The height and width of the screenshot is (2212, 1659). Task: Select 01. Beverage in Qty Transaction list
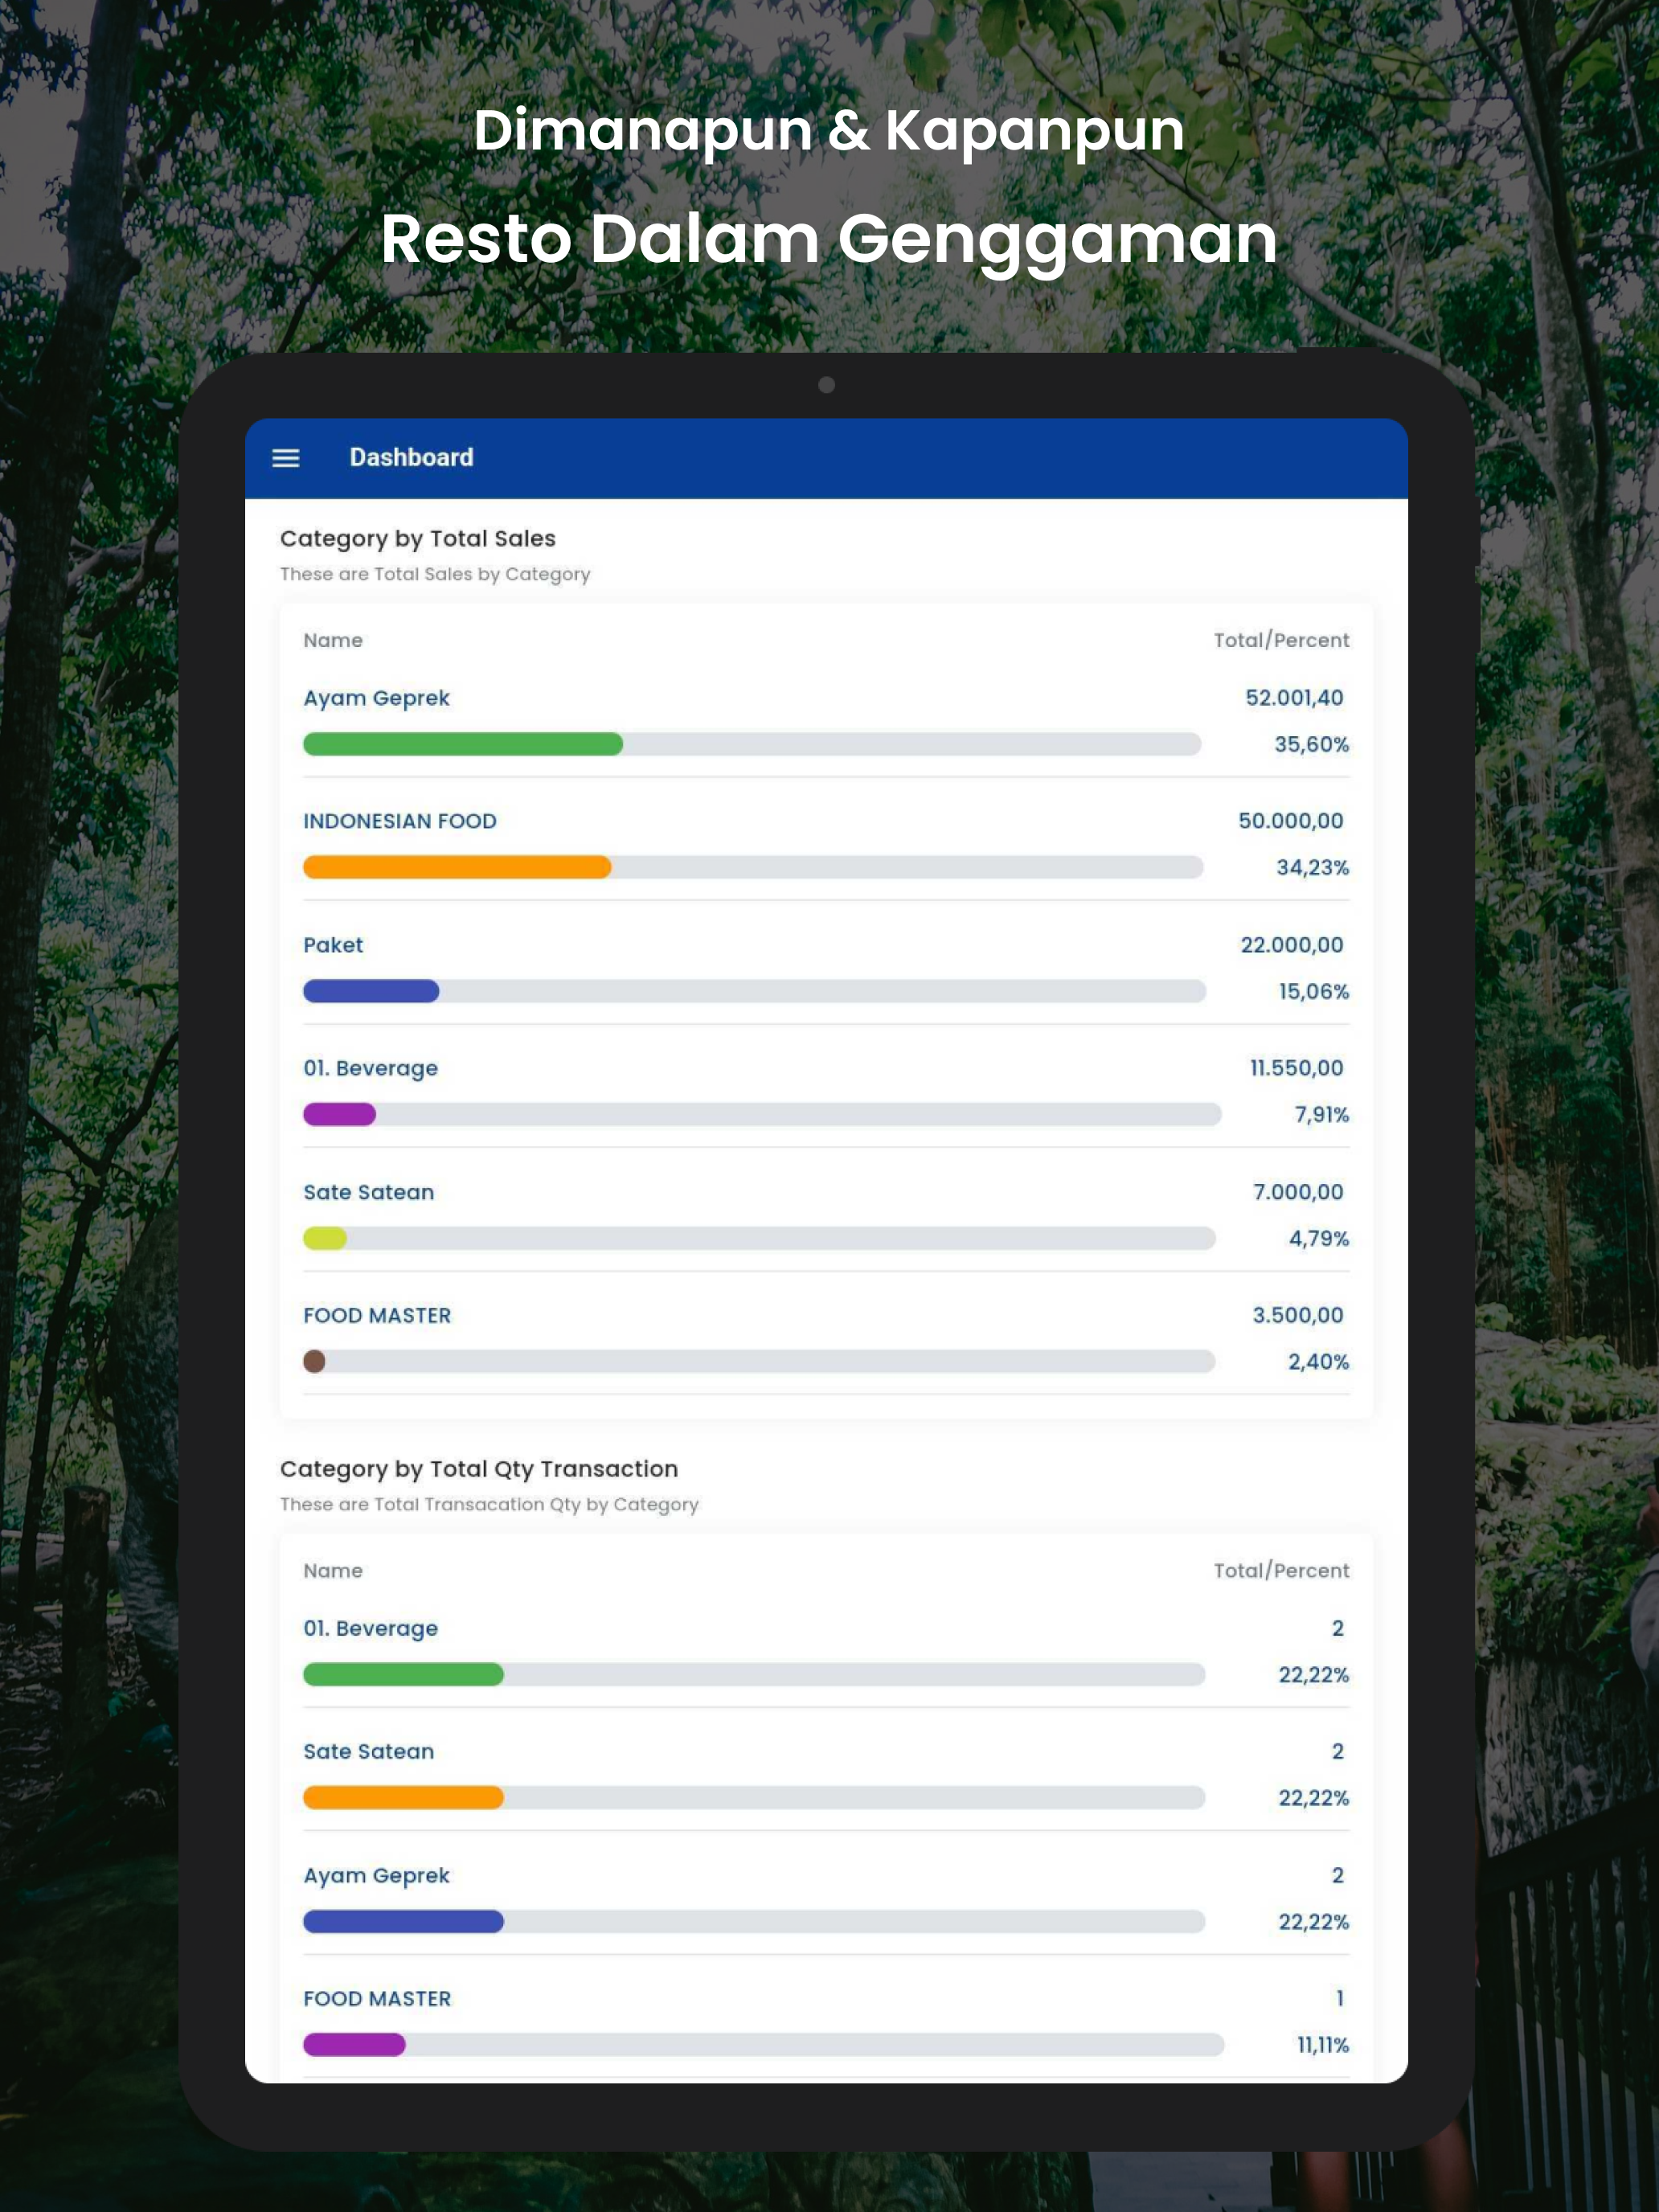tap(371, 1628)
